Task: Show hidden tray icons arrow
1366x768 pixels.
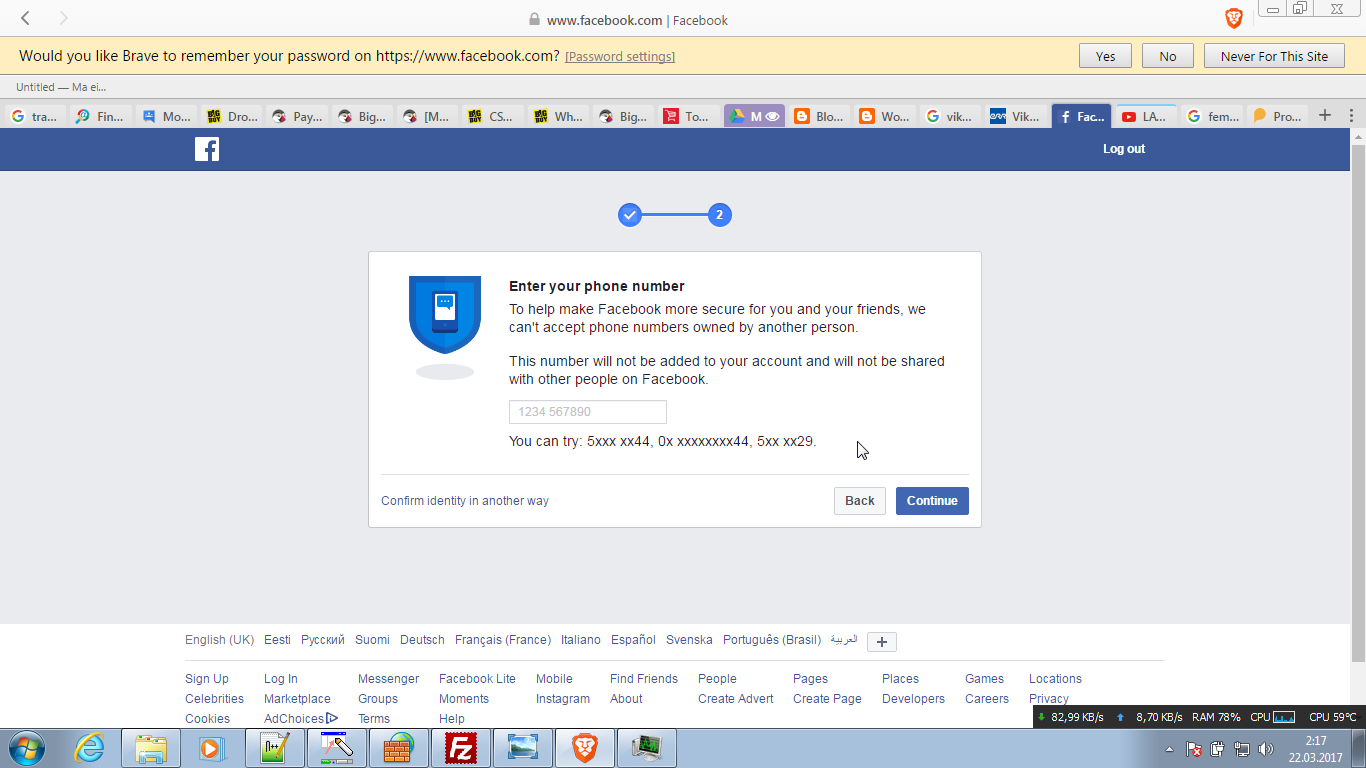Action: point(1170,749)
